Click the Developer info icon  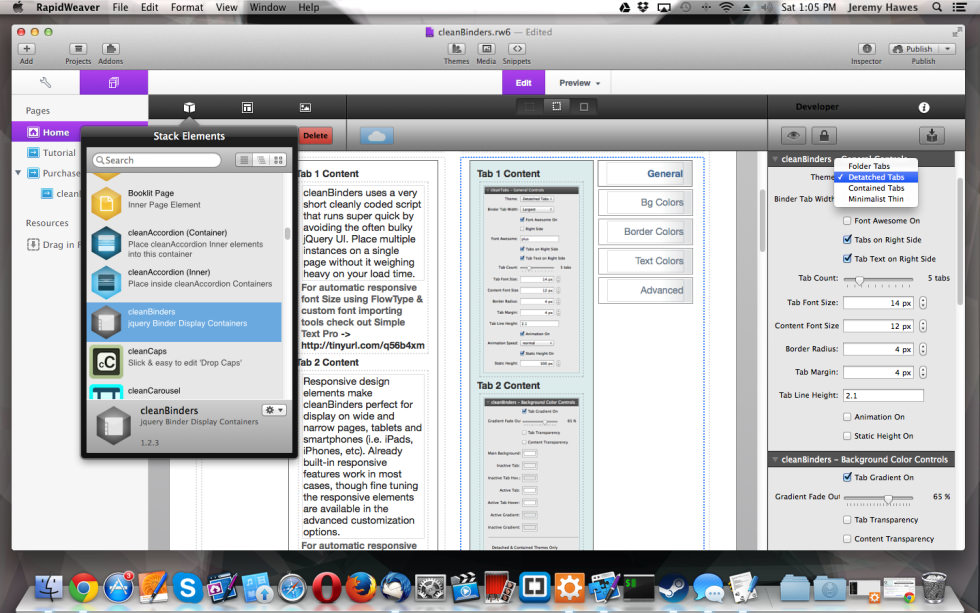pos(924,107)
